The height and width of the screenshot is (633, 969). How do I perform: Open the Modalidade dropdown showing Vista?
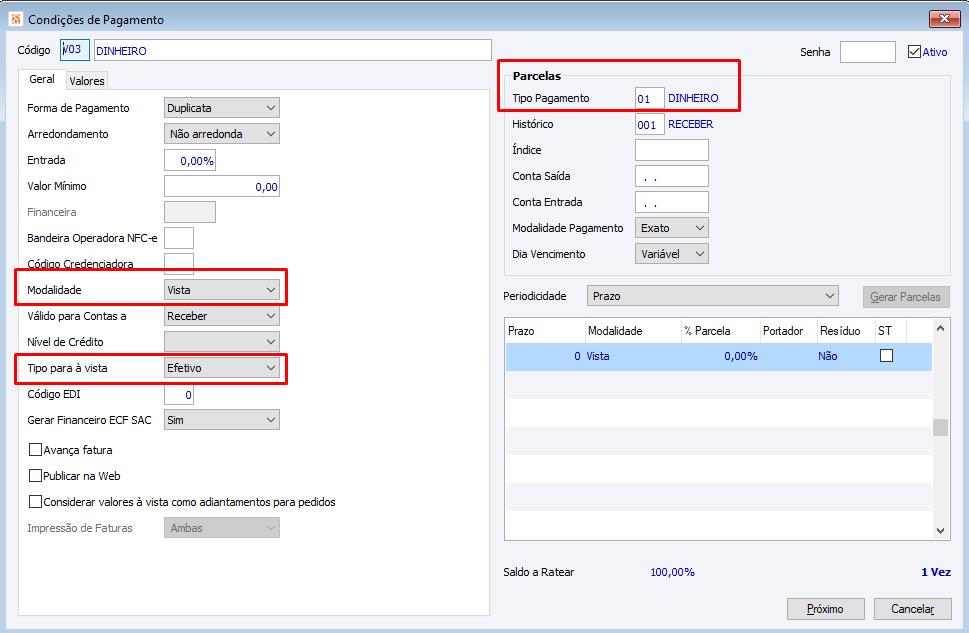pyautogui.click(x=222, y=290)
